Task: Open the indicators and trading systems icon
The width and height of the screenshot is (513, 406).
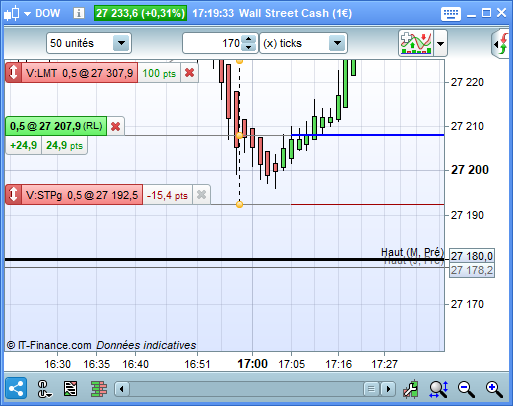Action: point(416,43)
